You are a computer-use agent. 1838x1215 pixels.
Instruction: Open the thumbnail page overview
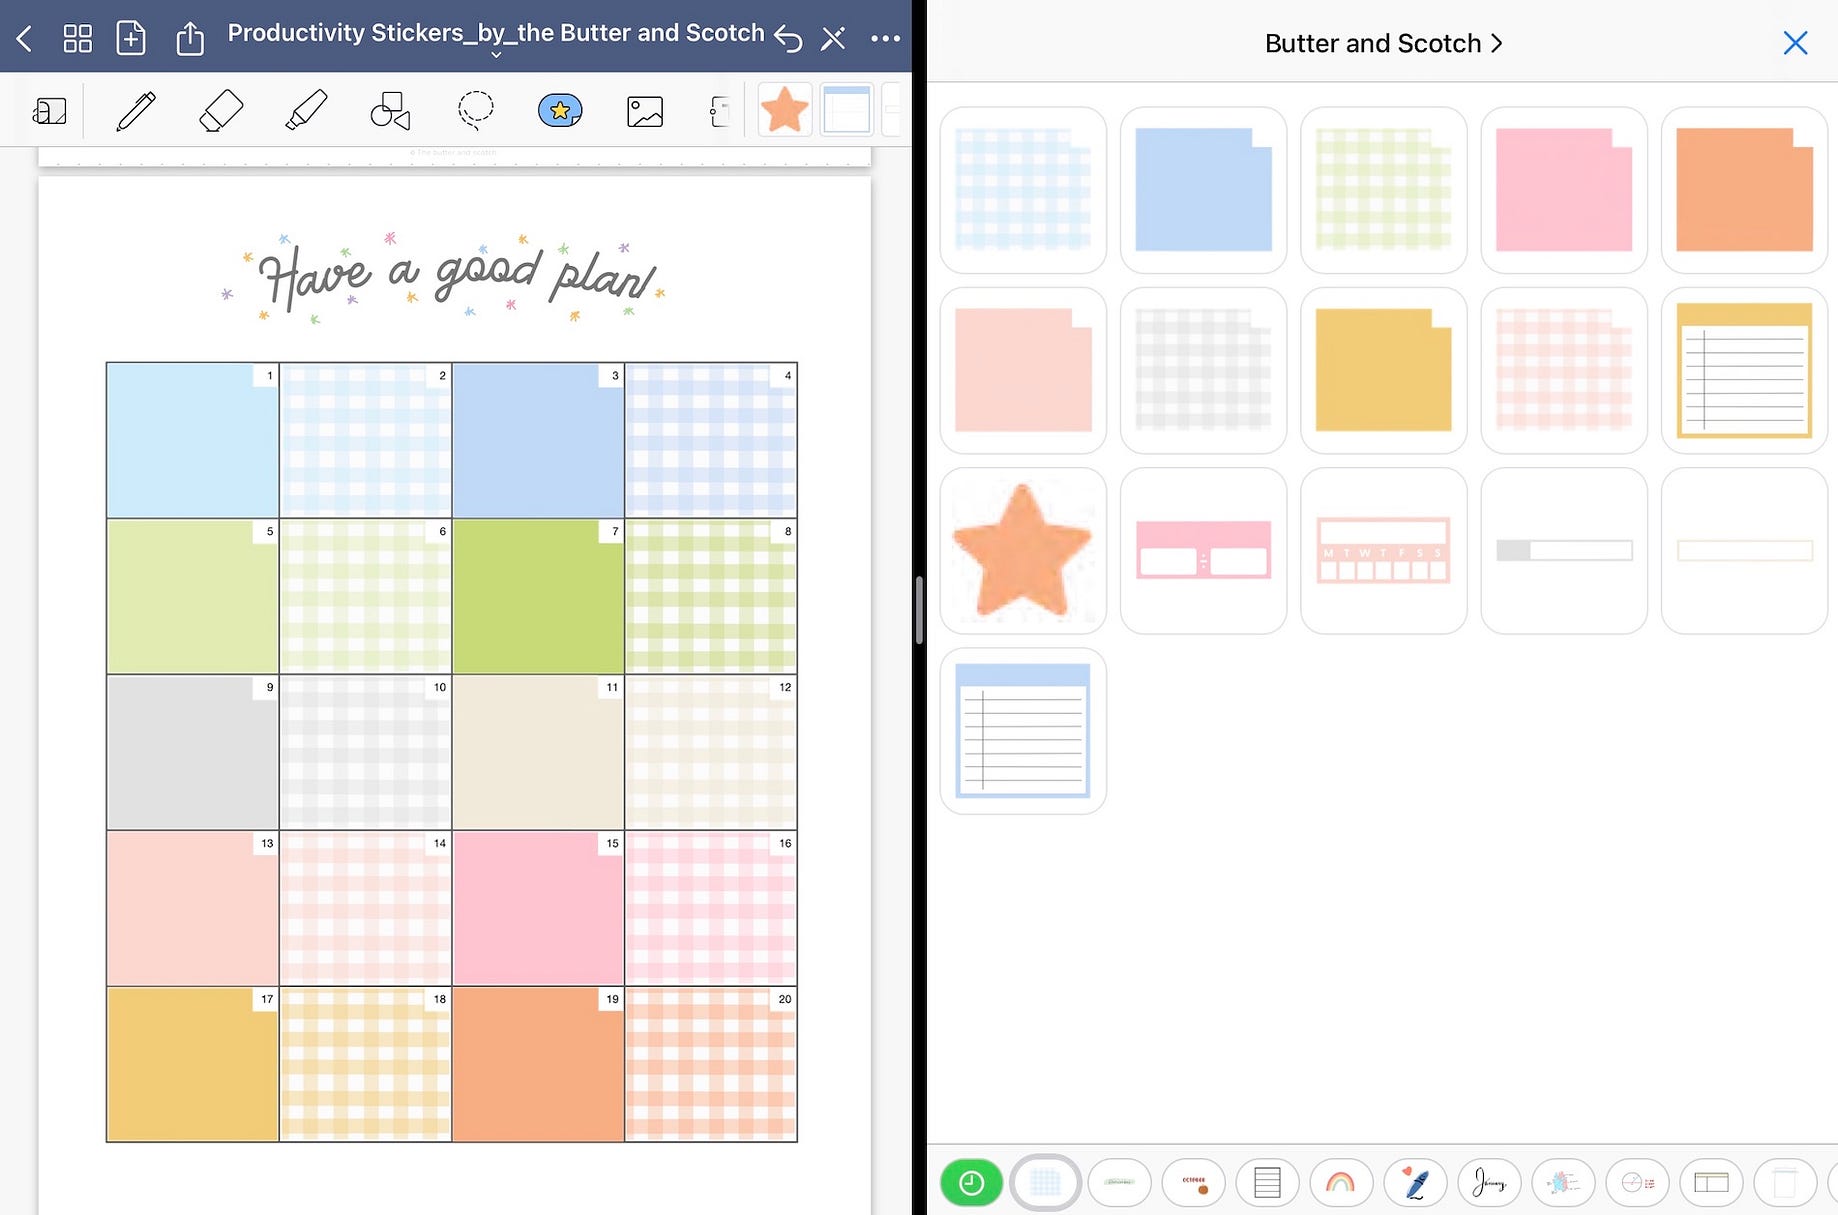pos(77,37)
